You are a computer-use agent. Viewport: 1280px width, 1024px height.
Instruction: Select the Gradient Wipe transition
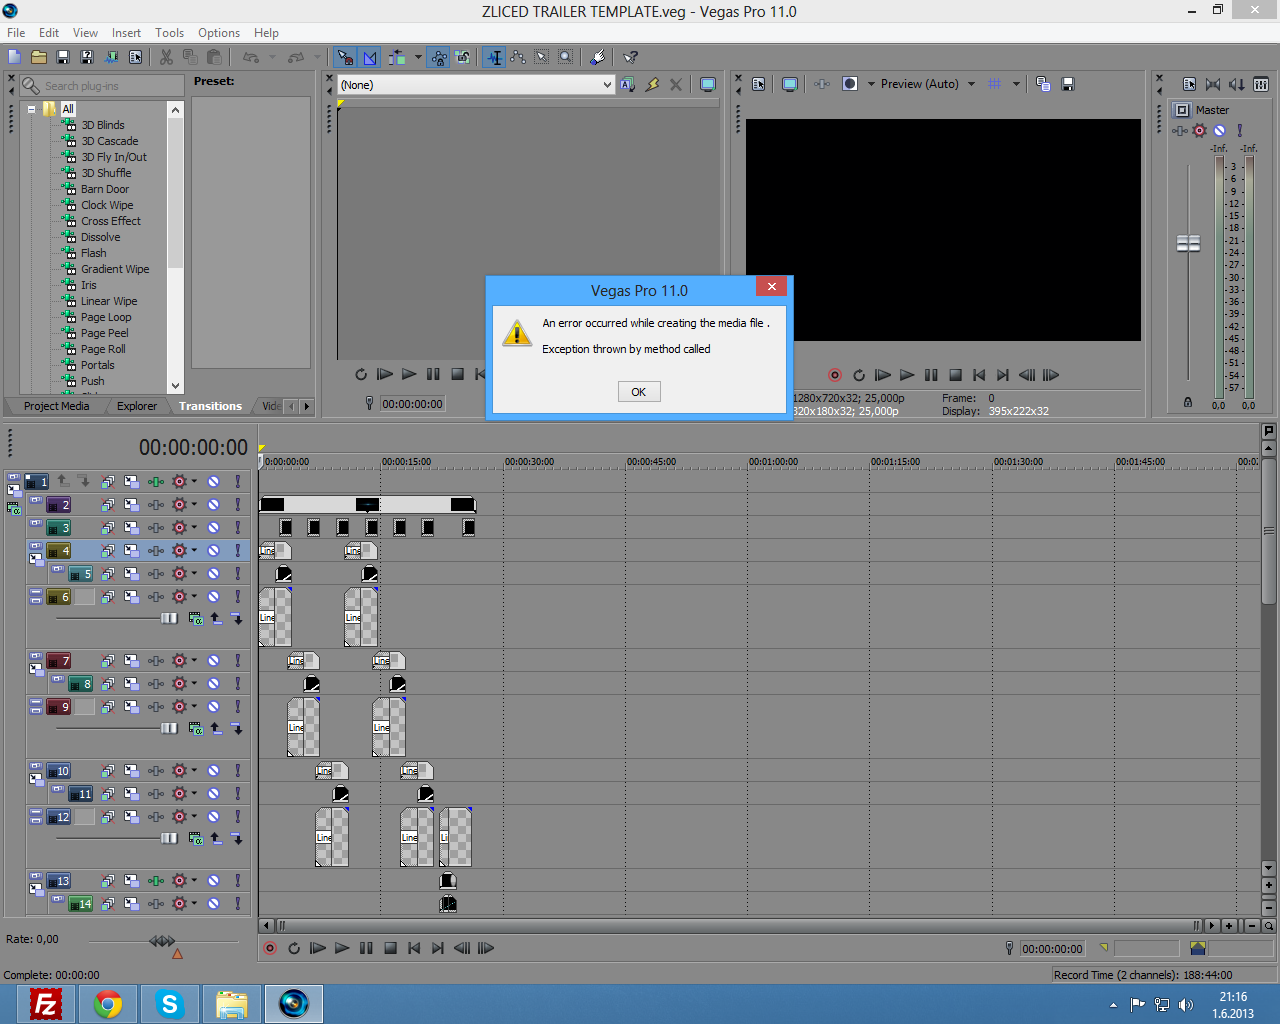(115, 269)
